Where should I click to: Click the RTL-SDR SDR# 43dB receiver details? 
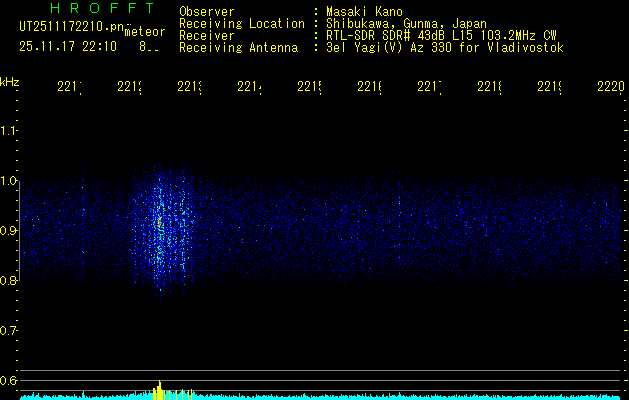coord(441,36)
